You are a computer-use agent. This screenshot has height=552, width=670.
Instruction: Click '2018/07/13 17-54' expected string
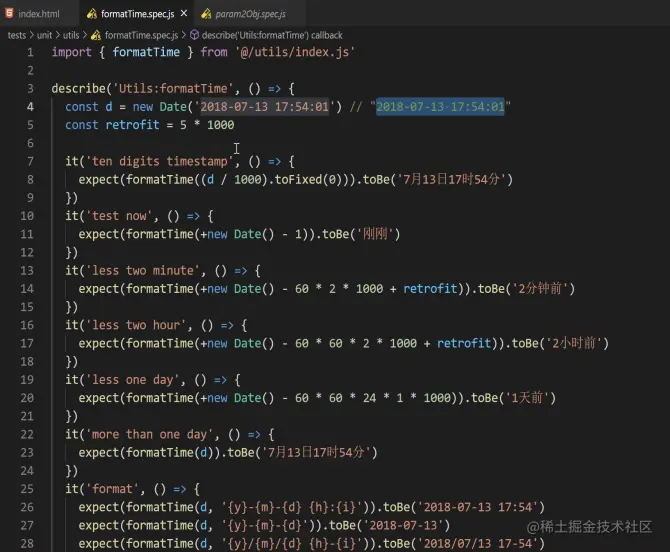(478, 543)
